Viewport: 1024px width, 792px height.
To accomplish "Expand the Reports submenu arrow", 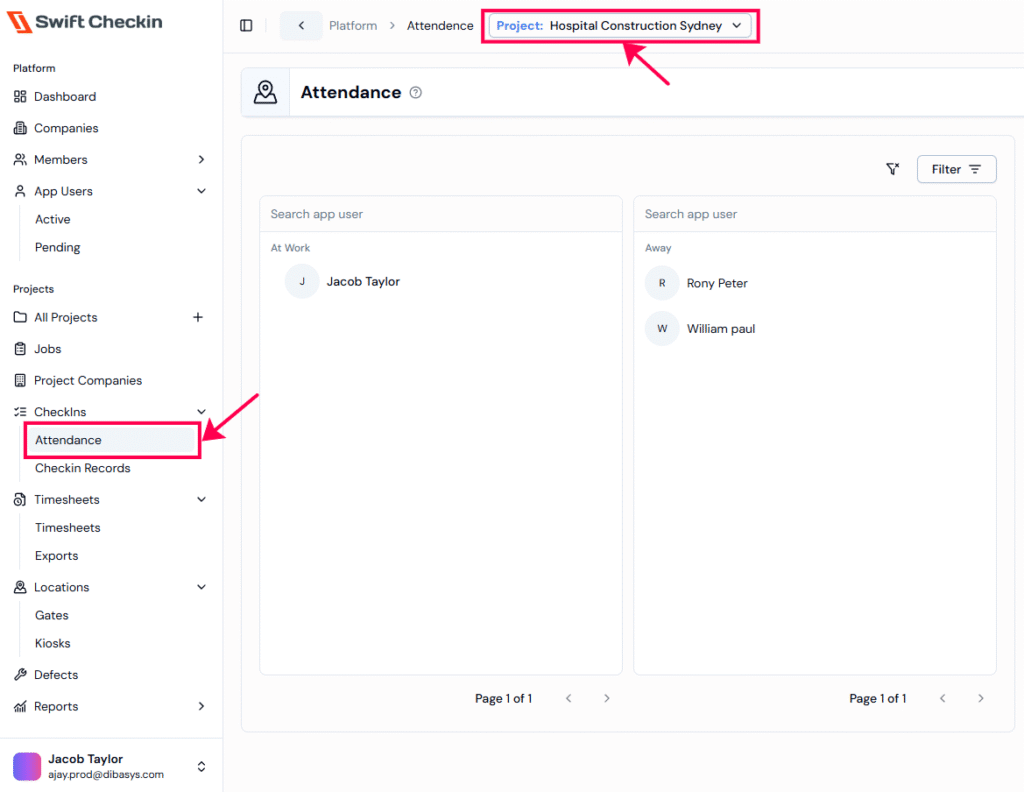I will point(201,707).
